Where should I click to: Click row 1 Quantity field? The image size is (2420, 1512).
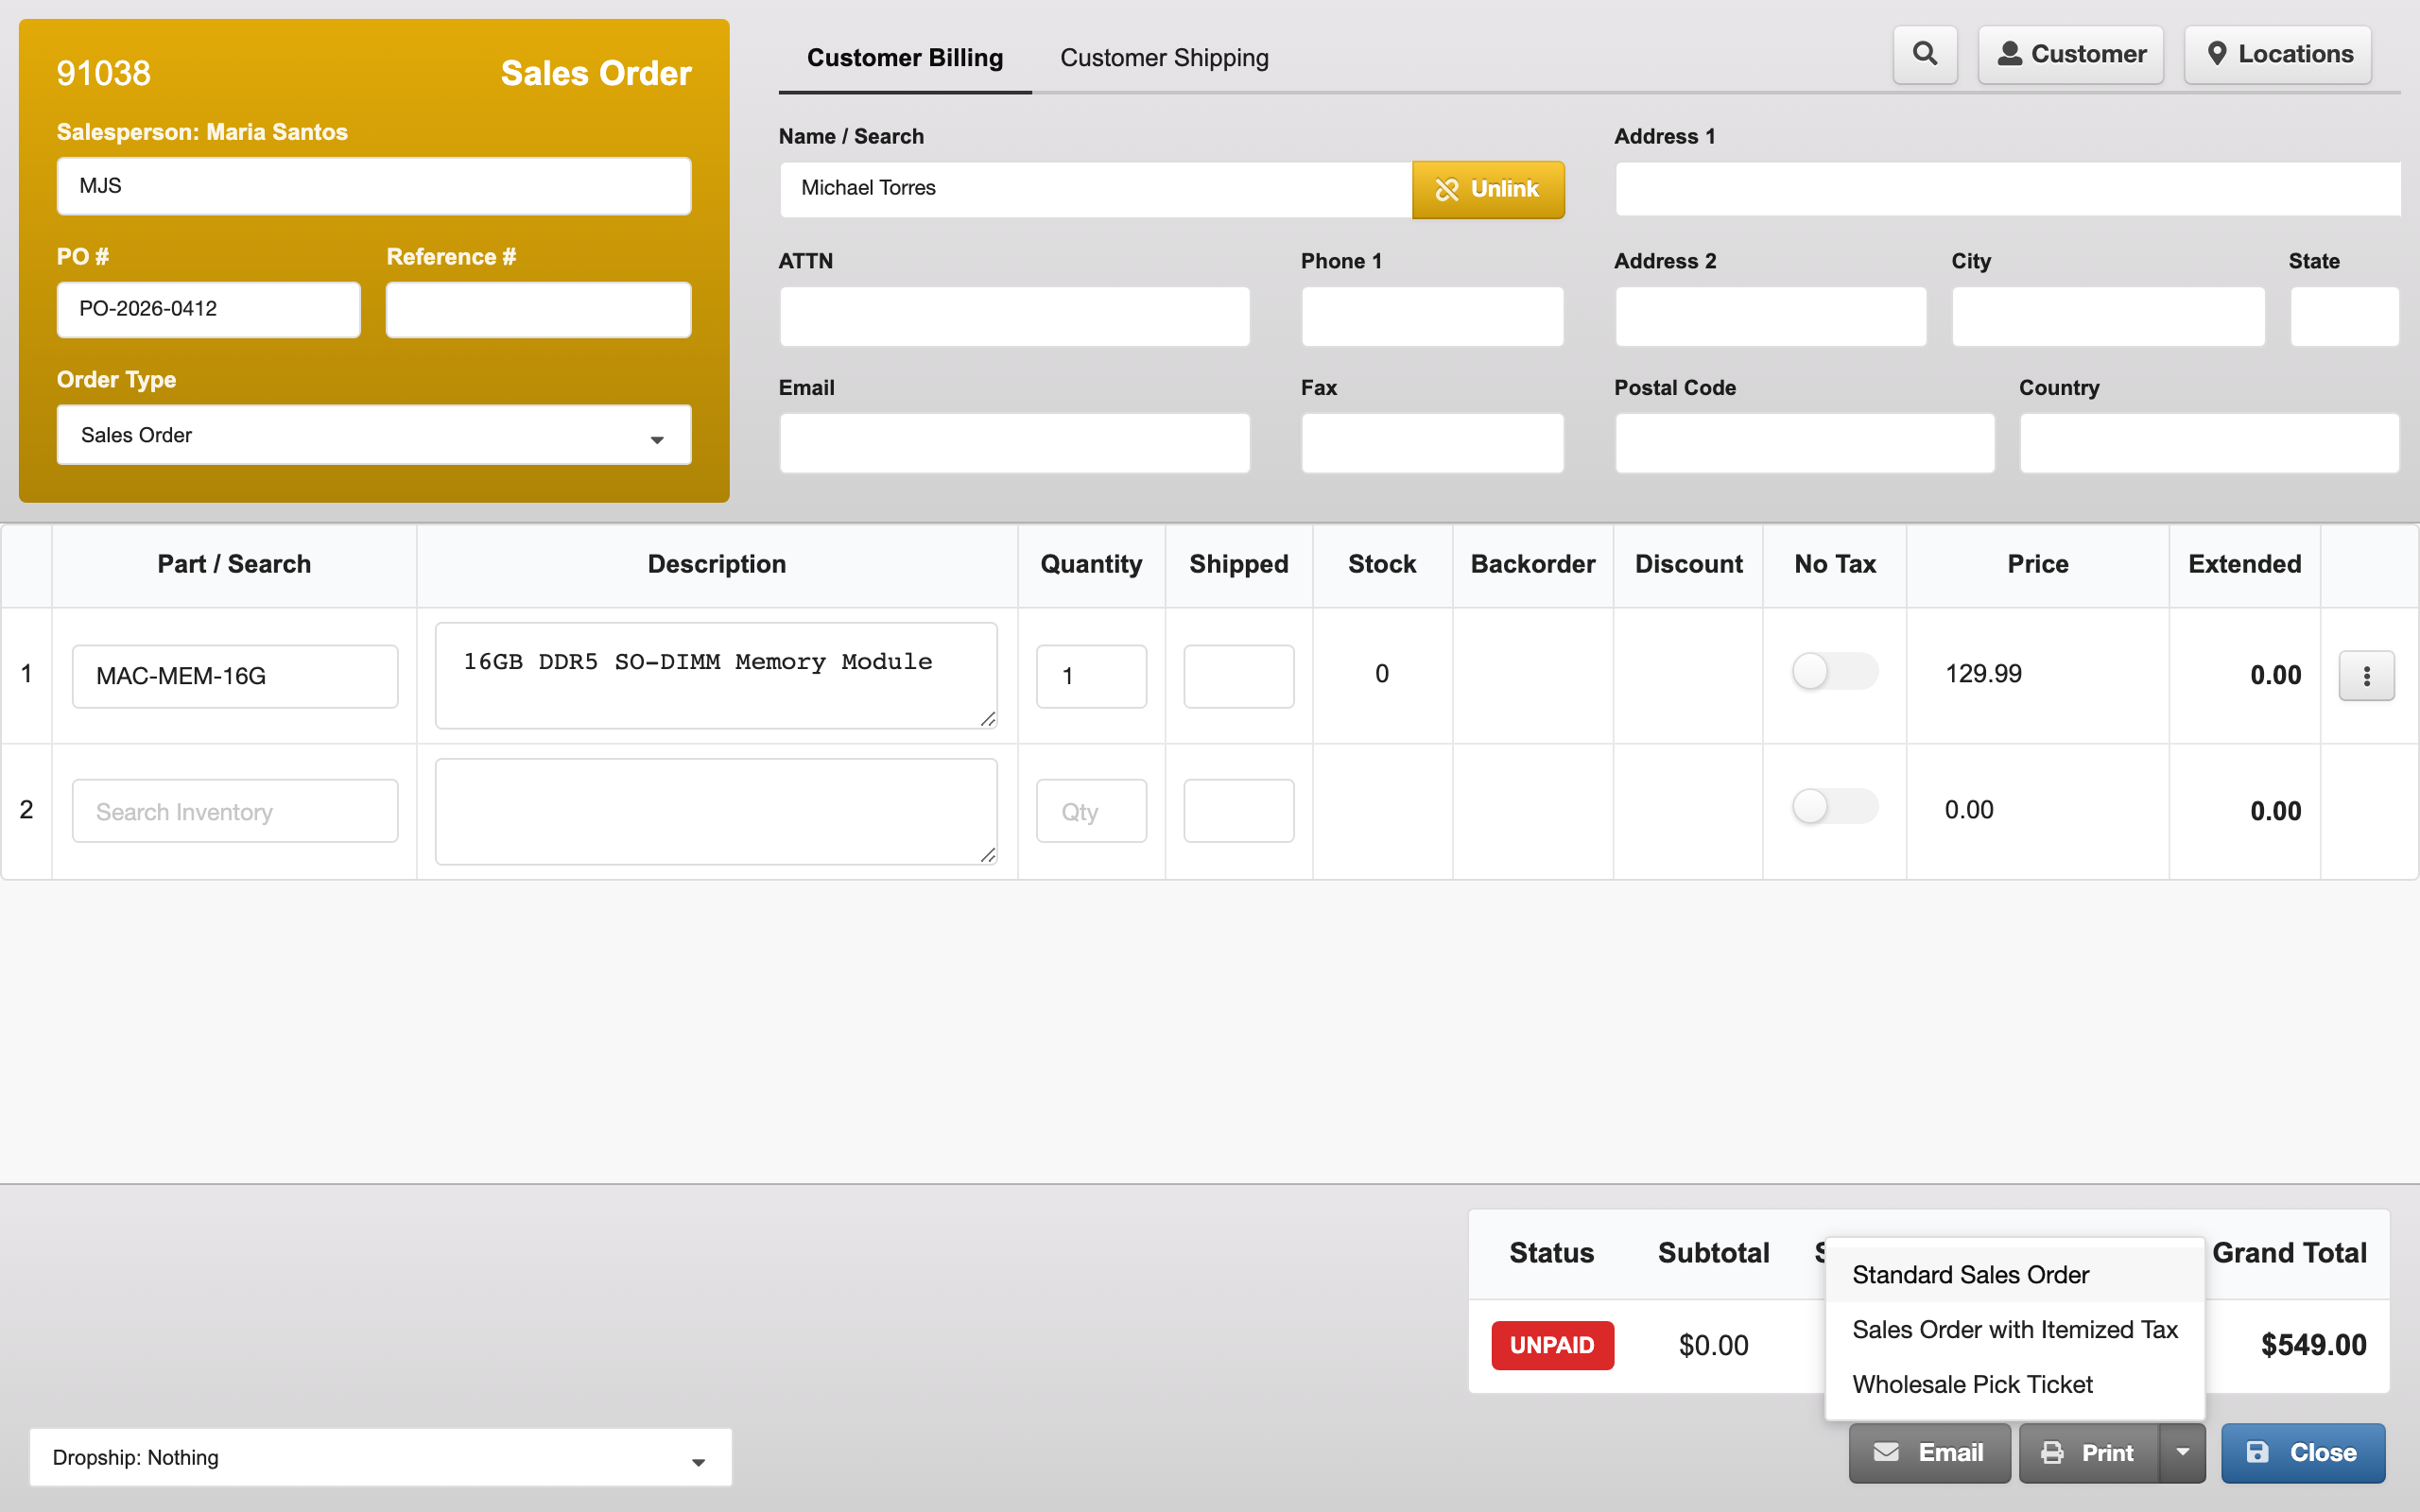pyautogui.click(x=1091, y=676)
